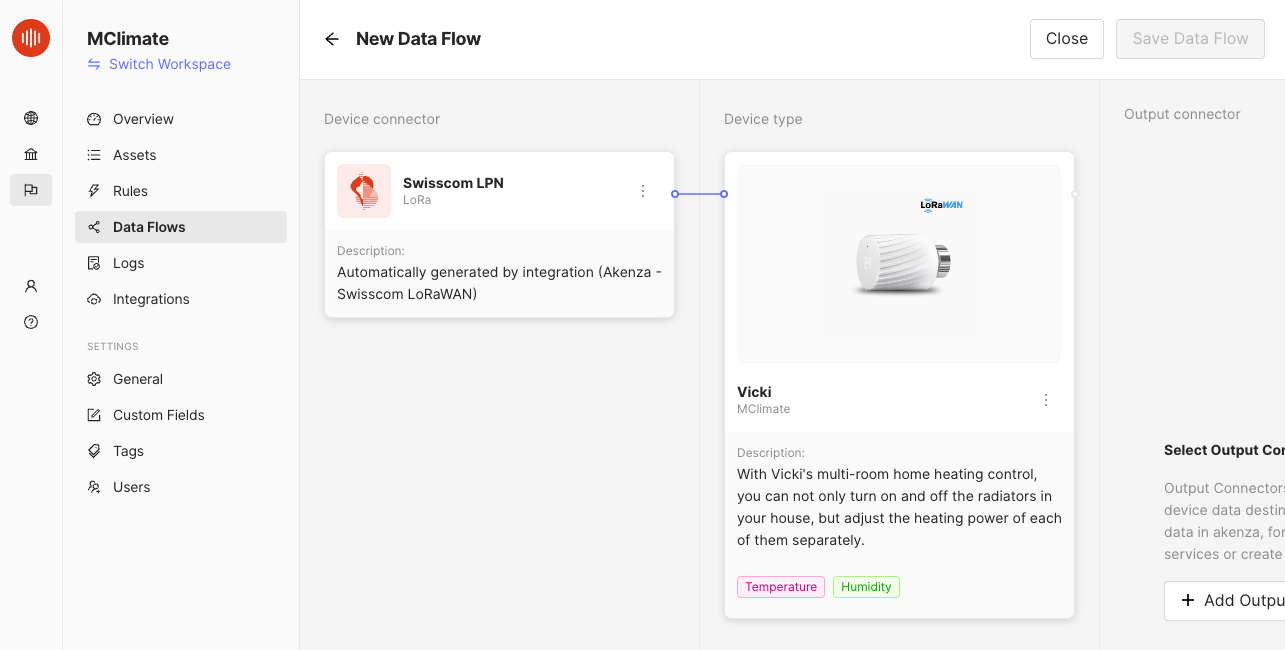The width and height of the screenshot is (1285, 650).
Task: Click the SETTINGS section header
Action: (x=113, y=346)
